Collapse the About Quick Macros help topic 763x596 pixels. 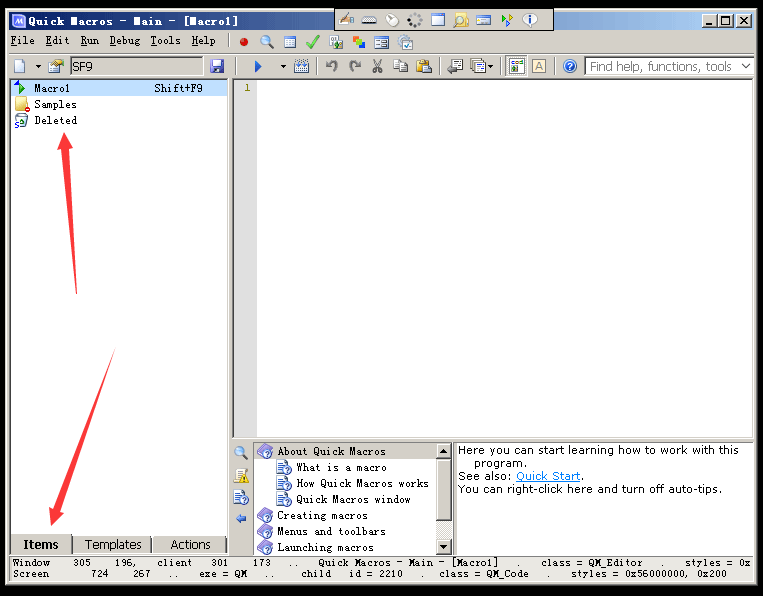pos(265,451)
